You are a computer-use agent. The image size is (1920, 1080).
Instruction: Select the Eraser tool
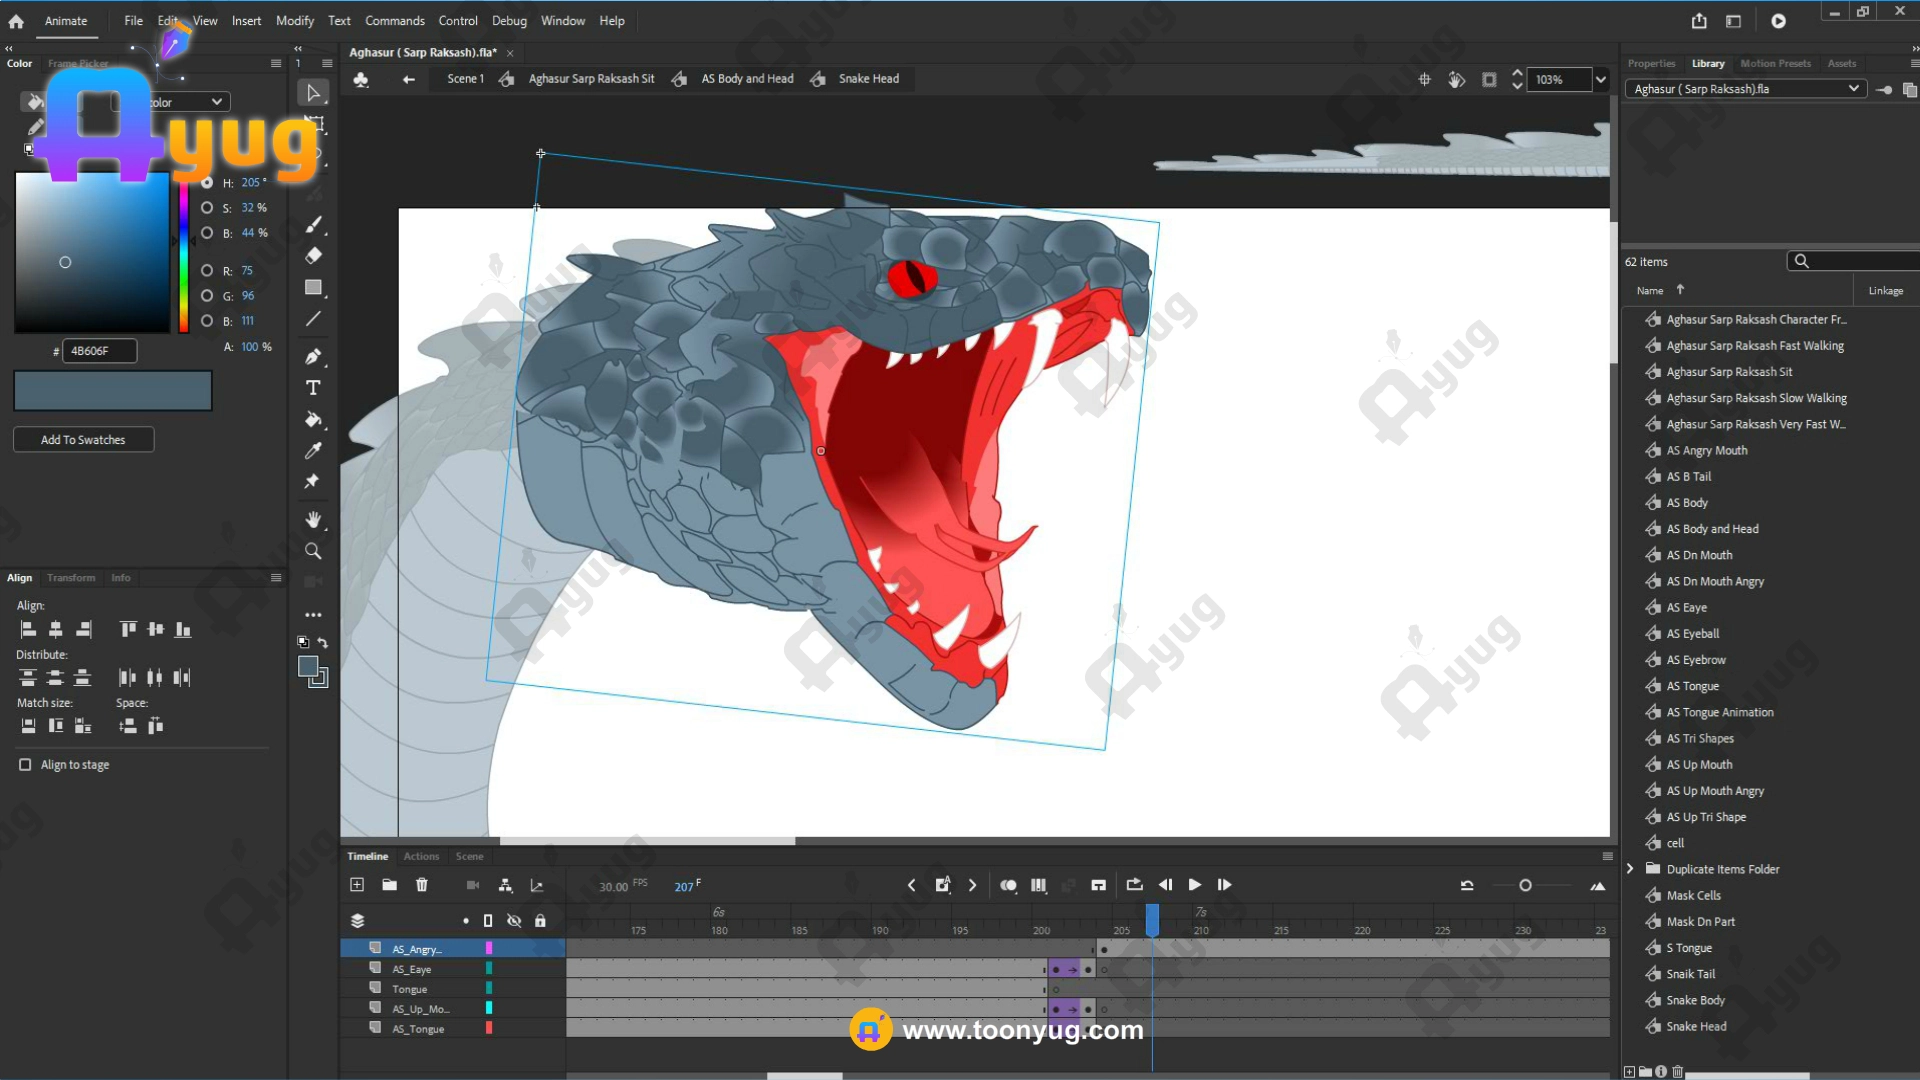click(313, 256)
